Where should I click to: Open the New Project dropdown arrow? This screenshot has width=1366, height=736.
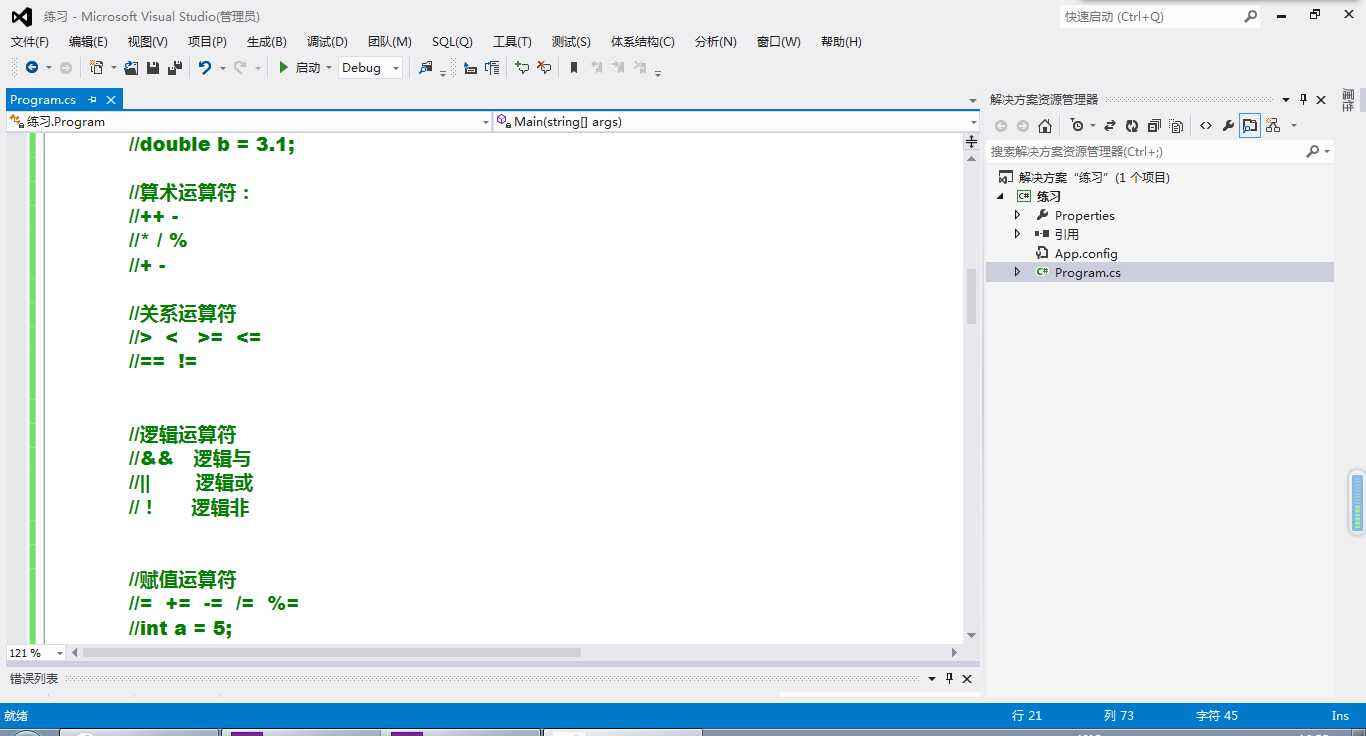point(113,68)
